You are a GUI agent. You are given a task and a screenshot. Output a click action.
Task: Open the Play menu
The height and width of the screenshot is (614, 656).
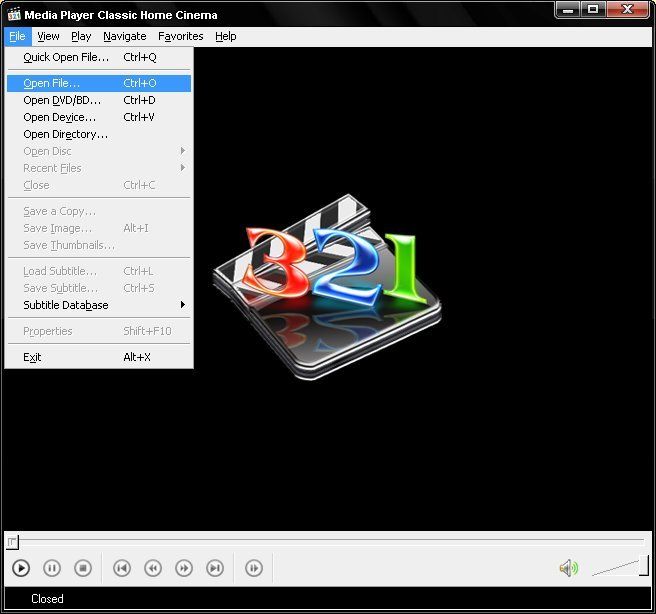click(81, 36)
